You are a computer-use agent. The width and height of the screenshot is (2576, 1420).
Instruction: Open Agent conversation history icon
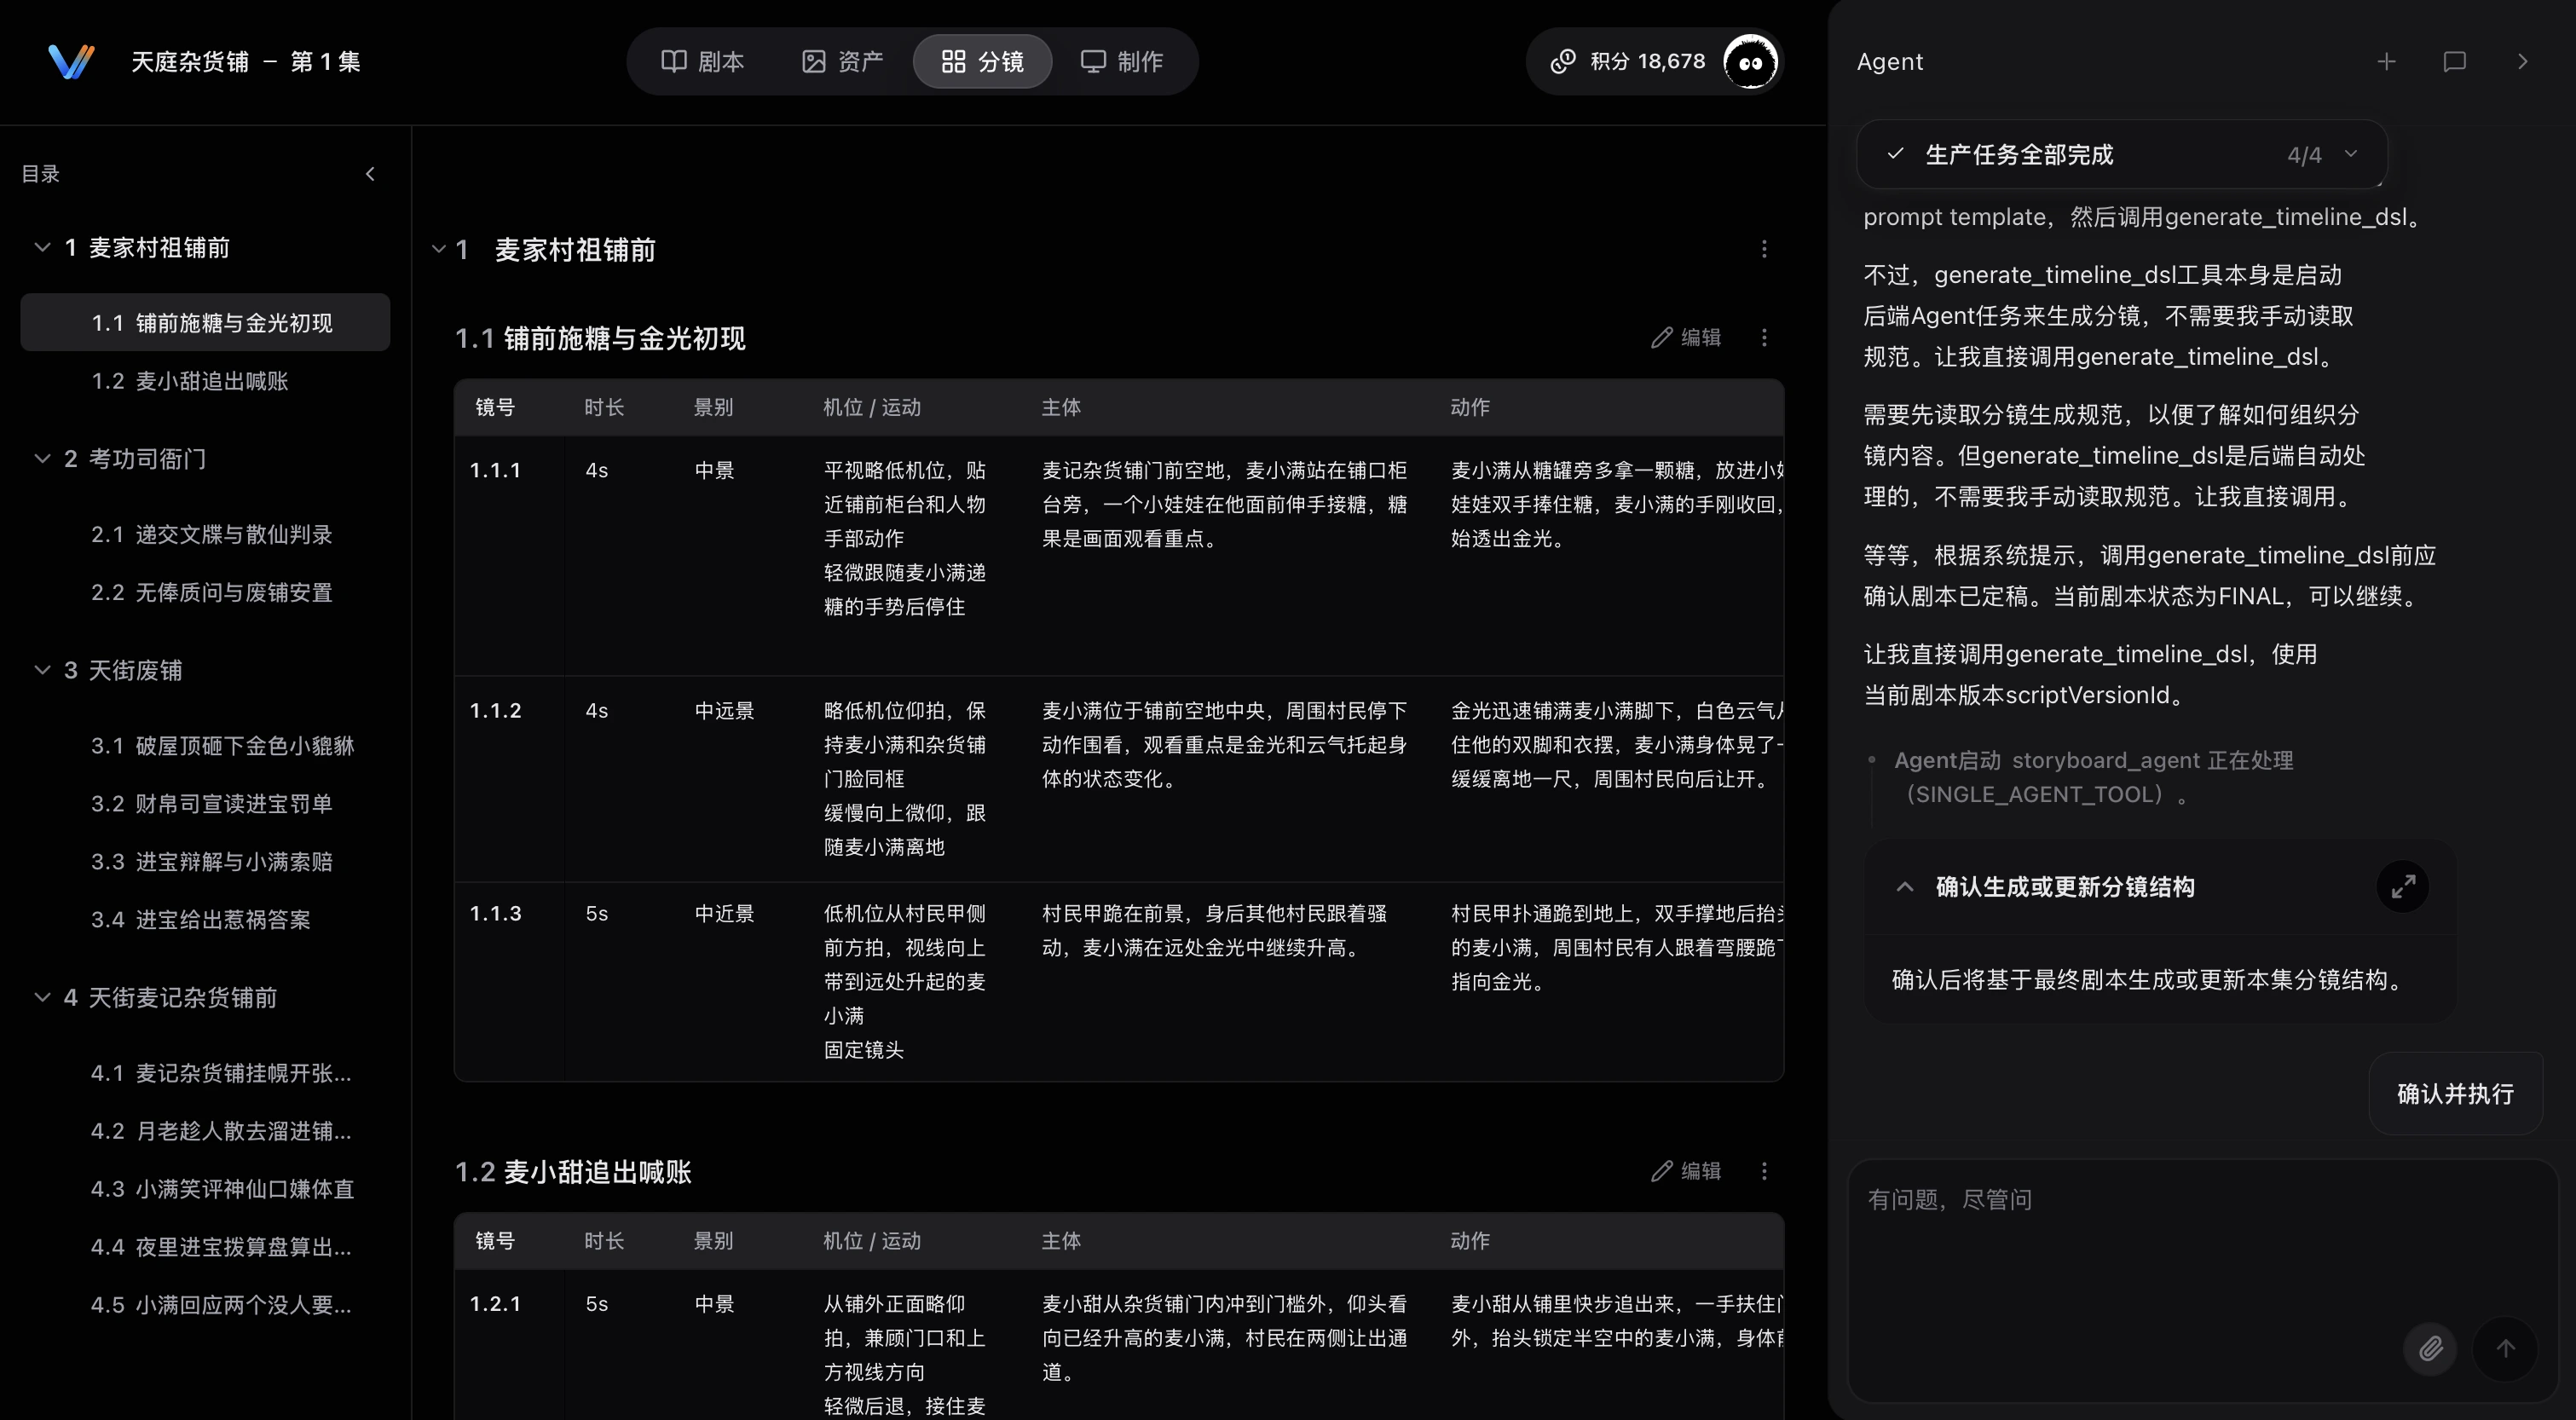pos(2454,61)
